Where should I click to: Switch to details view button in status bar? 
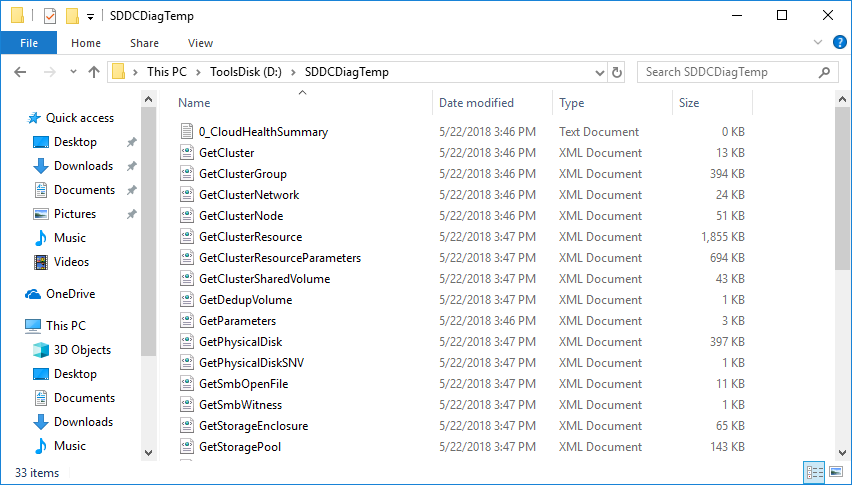(814, 472)
